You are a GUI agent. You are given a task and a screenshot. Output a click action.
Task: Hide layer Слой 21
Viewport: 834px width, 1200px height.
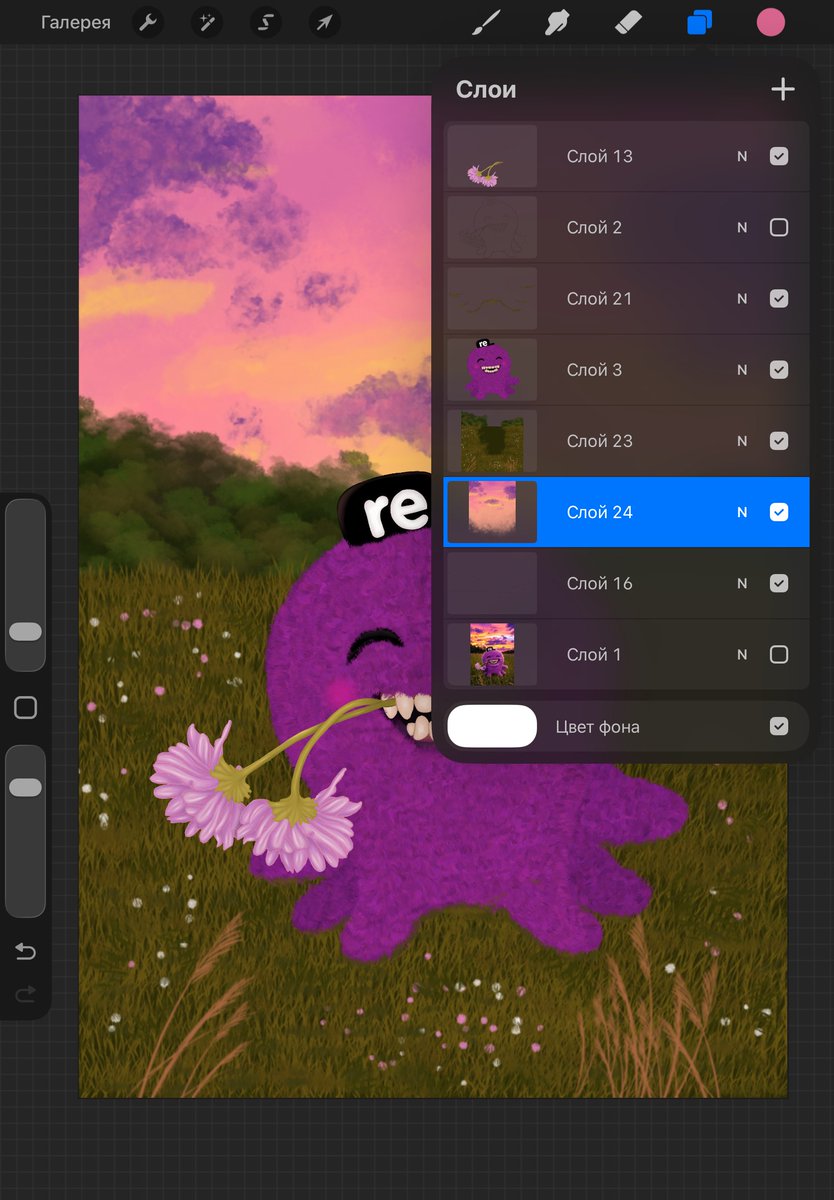click(x=779, y=299)
